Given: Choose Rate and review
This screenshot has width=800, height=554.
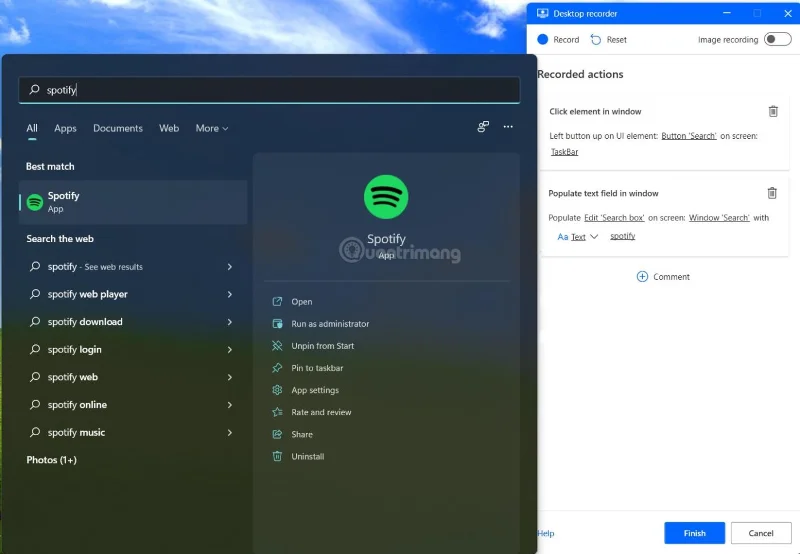Looking at the screenshot, I should [321, 412].
